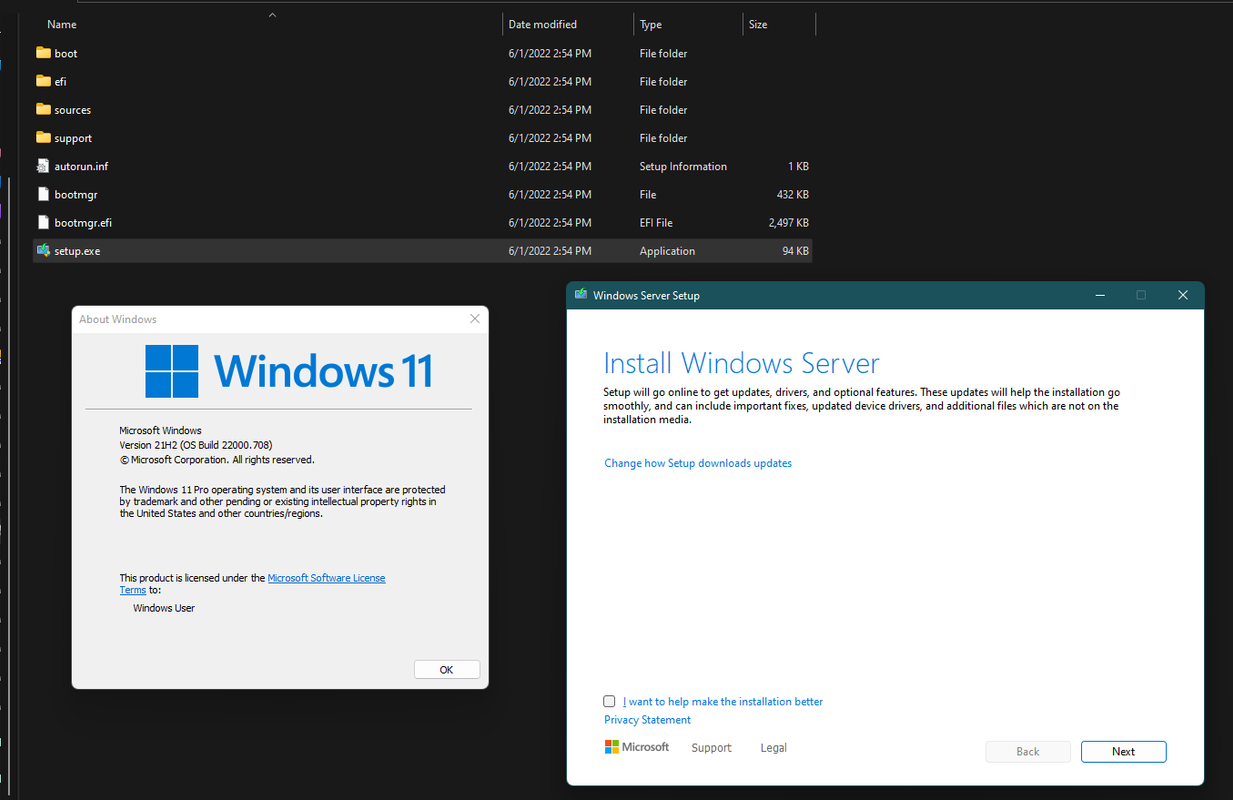Select the 'efi' folder name

[x=60, y=81]
